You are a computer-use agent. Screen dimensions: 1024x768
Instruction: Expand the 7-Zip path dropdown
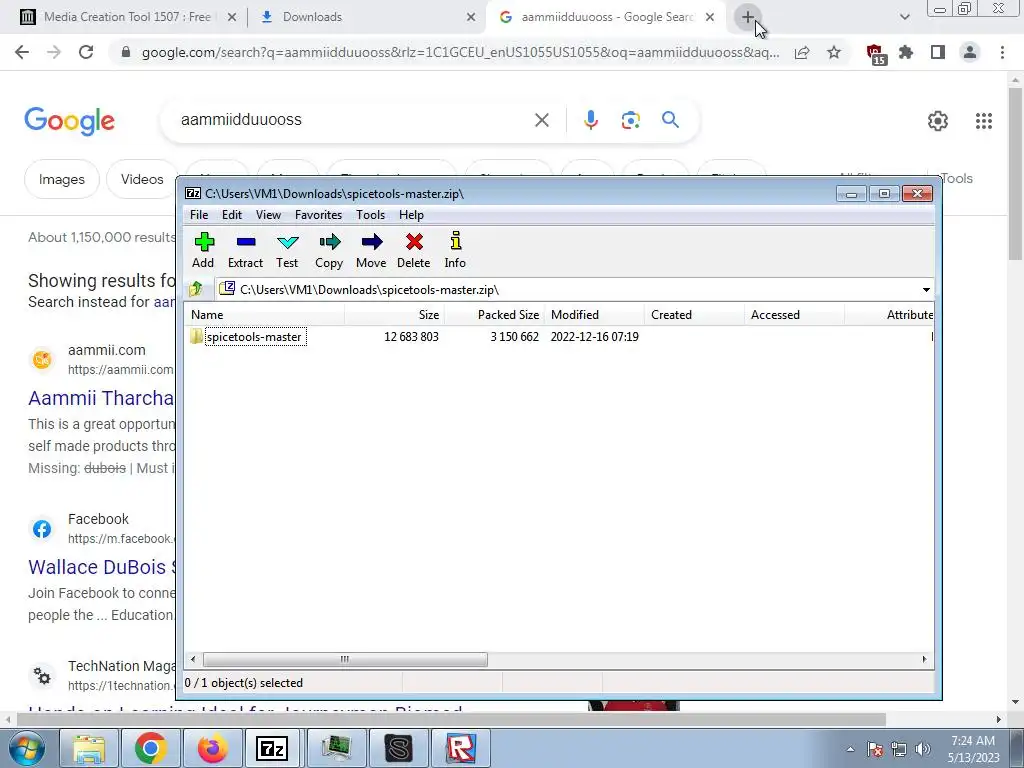point(926,289)
